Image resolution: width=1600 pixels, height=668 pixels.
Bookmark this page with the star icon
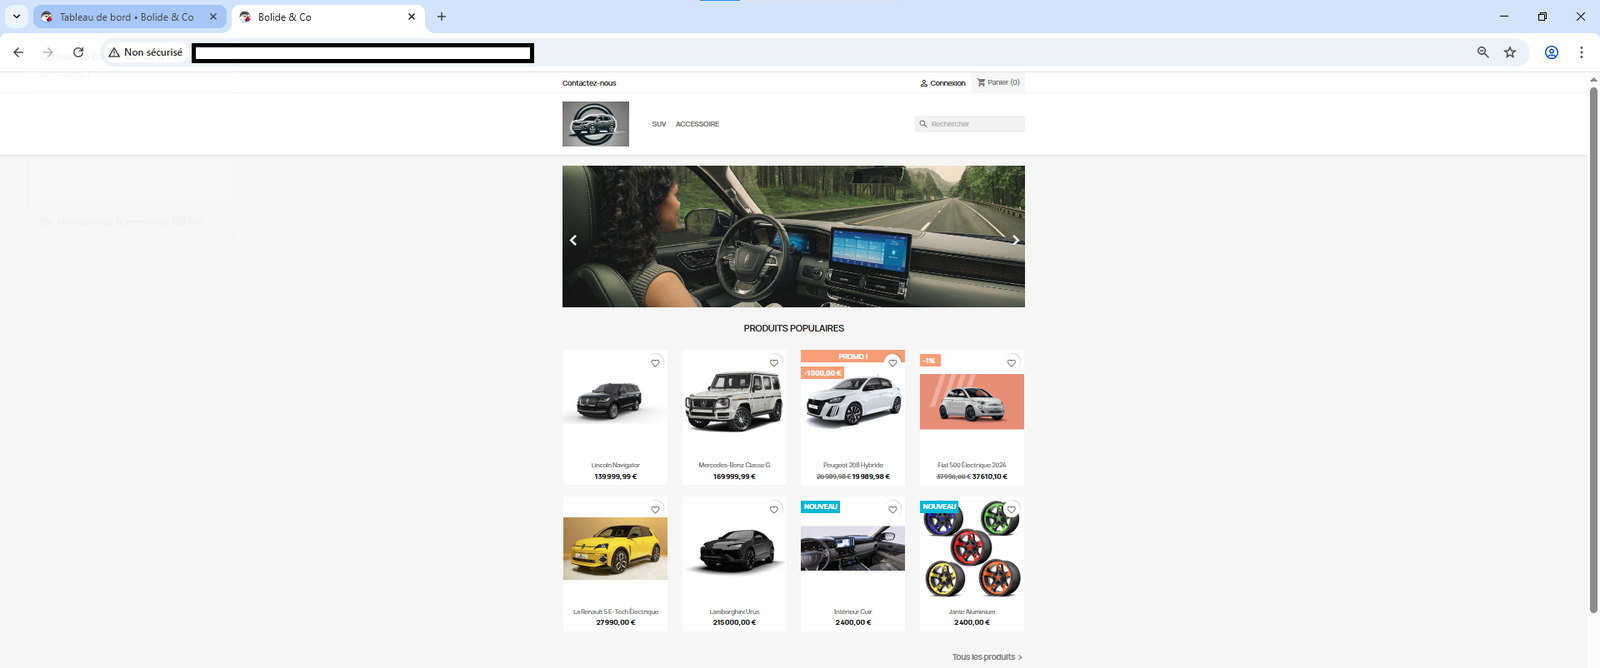point(1510,52)
